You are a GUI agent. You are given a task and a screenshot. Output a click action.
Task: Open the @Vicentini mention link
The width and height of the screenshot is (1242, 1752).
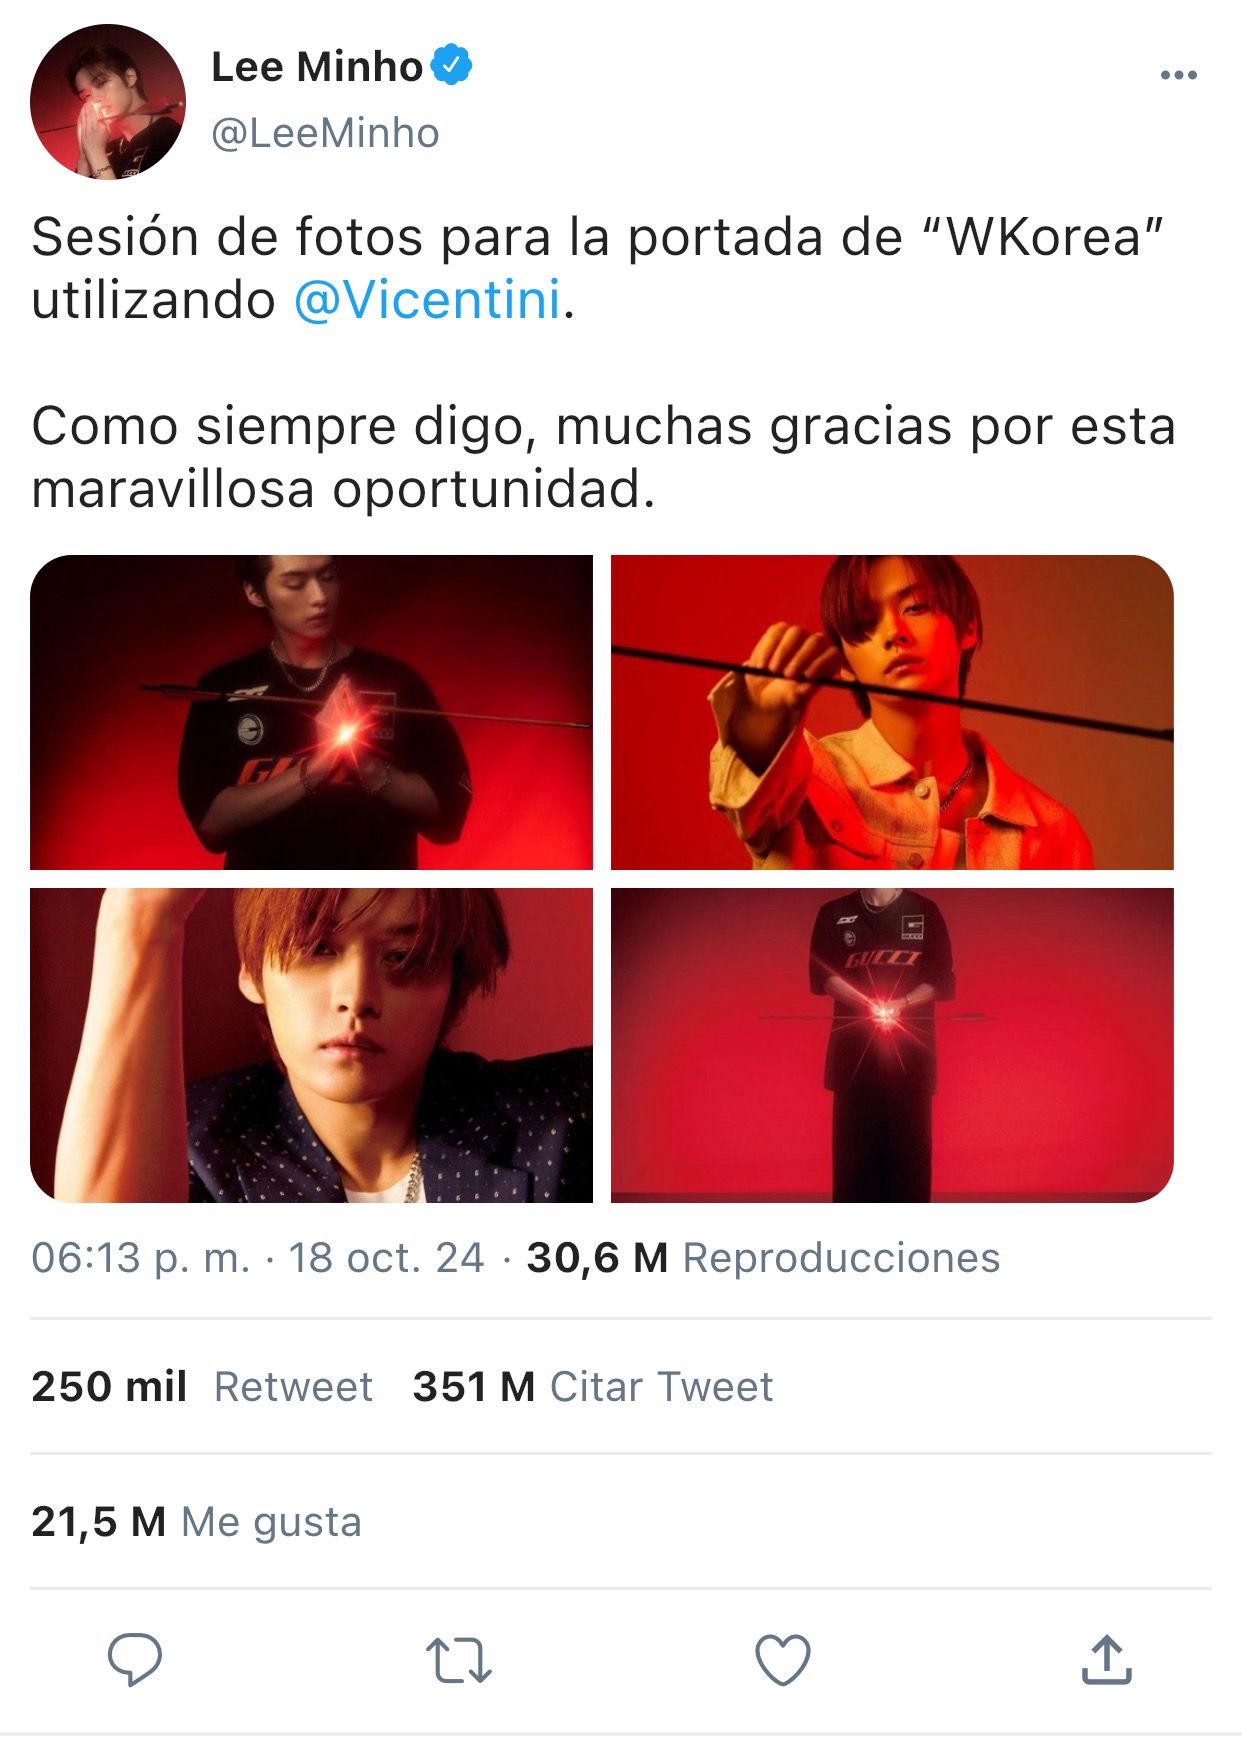coord(427,300)
